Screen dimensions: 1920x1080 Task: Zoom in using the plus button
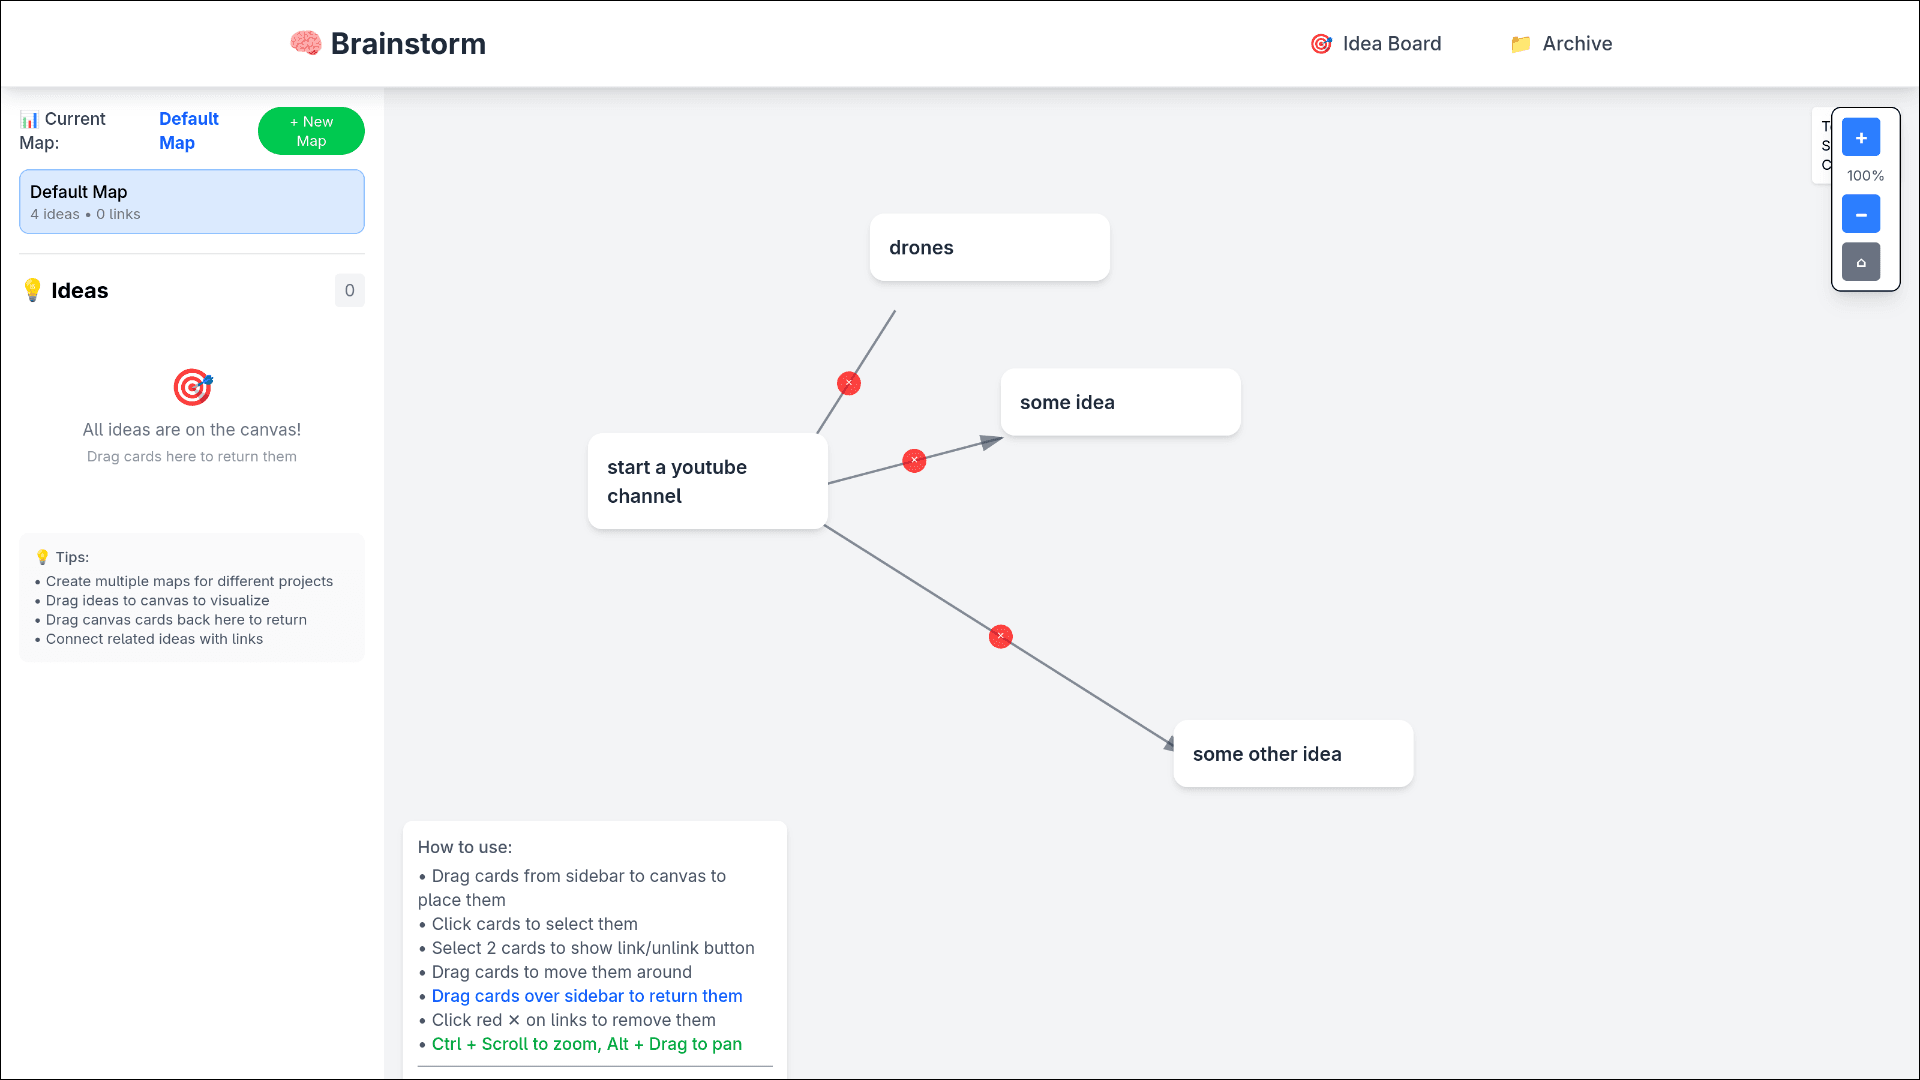(x=1860, y=137)
